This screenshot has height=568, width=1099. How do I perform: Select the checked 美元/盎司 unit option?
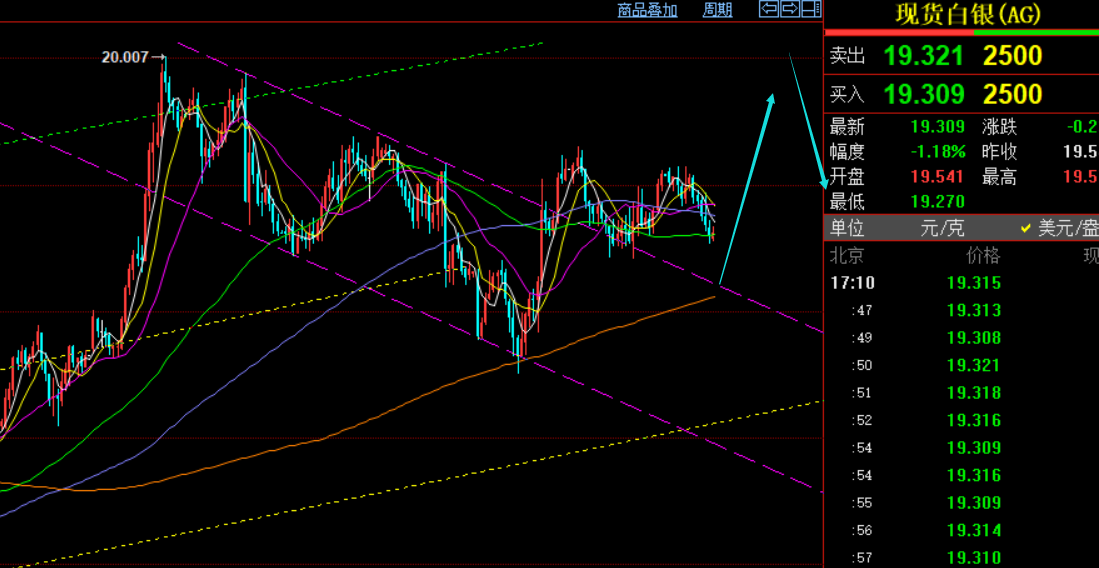click(x=1059, y=229)
